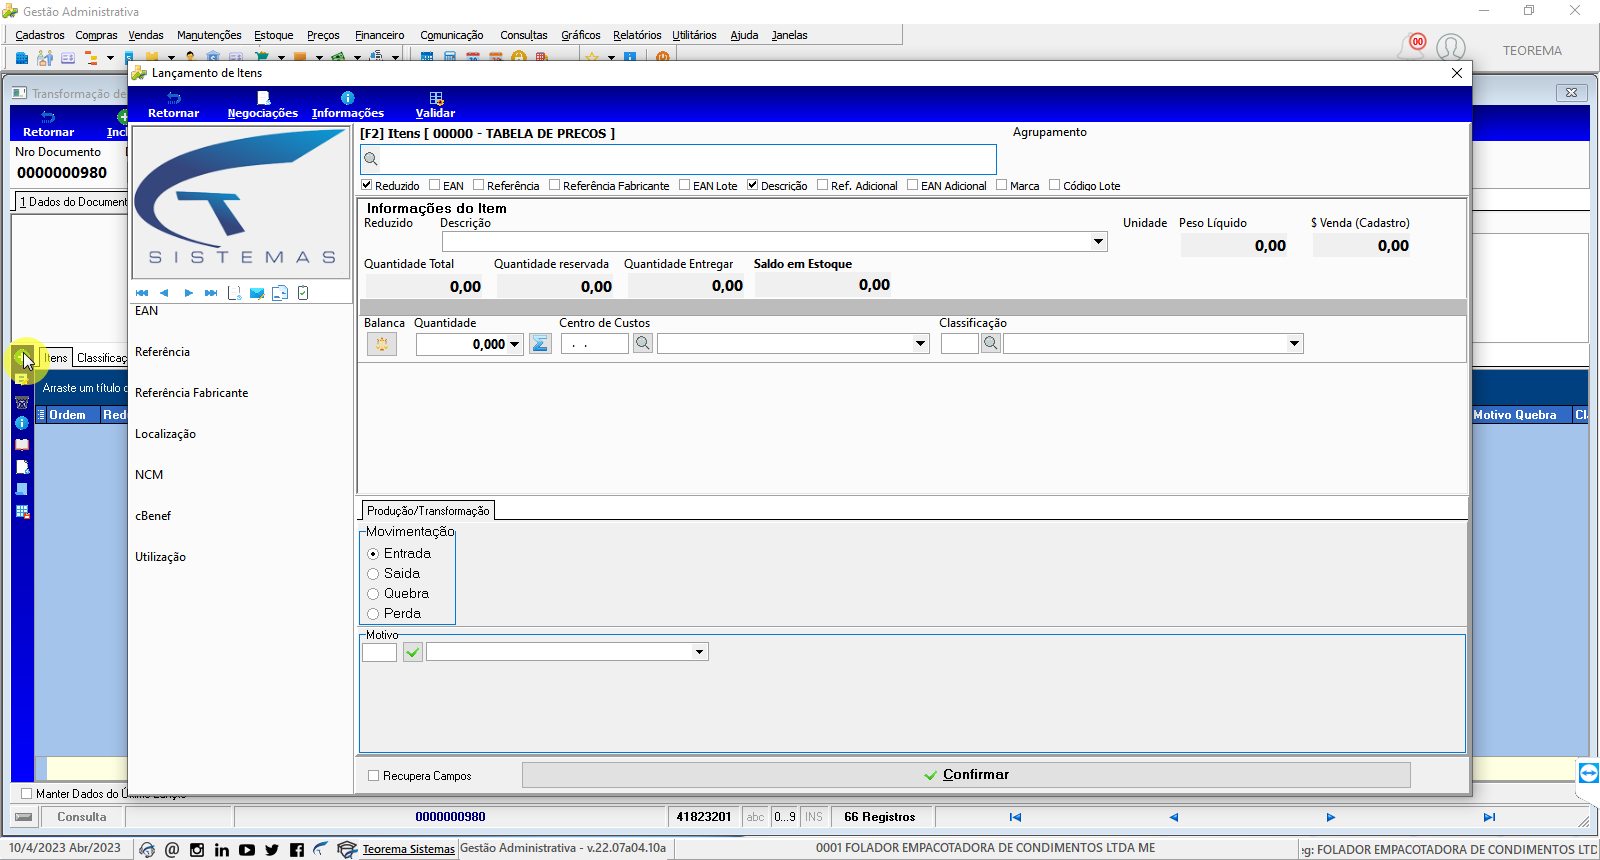1600x860 pixels.
Task: Click the F2 Itens search field
Action: (x=678, y=159)
